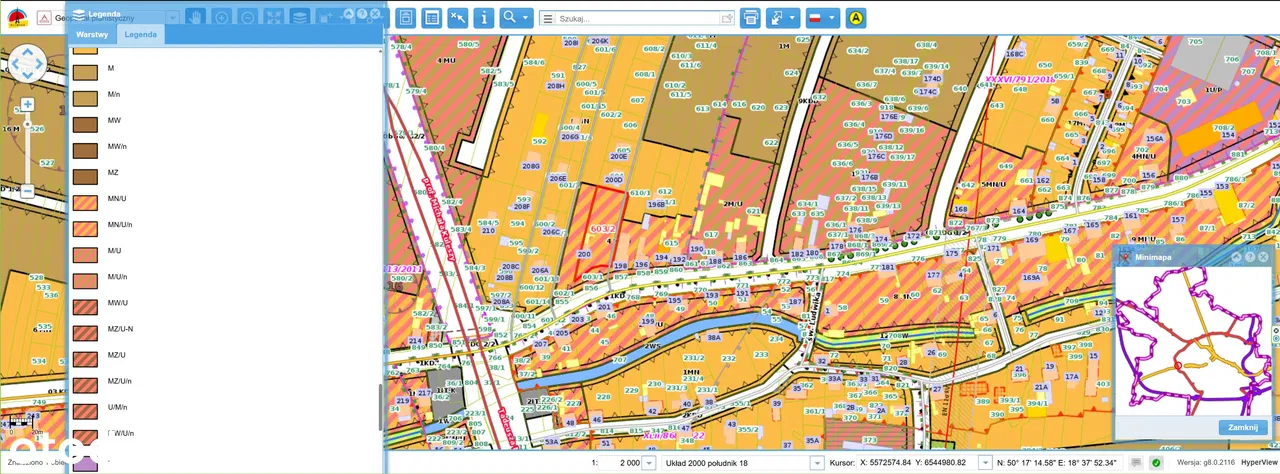
Task: Select the Legenda tab
Action: click(140, 34)
